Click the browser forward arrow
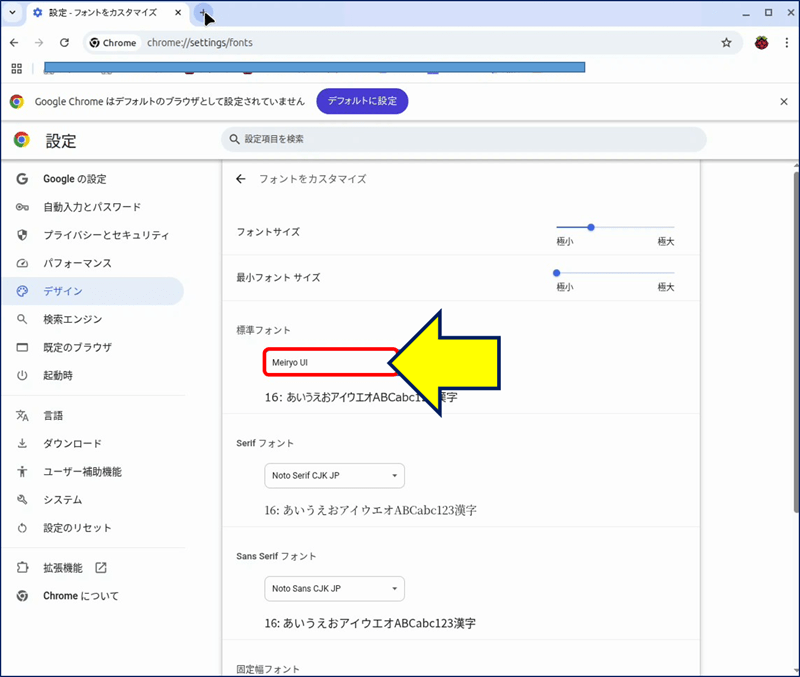 39,43
